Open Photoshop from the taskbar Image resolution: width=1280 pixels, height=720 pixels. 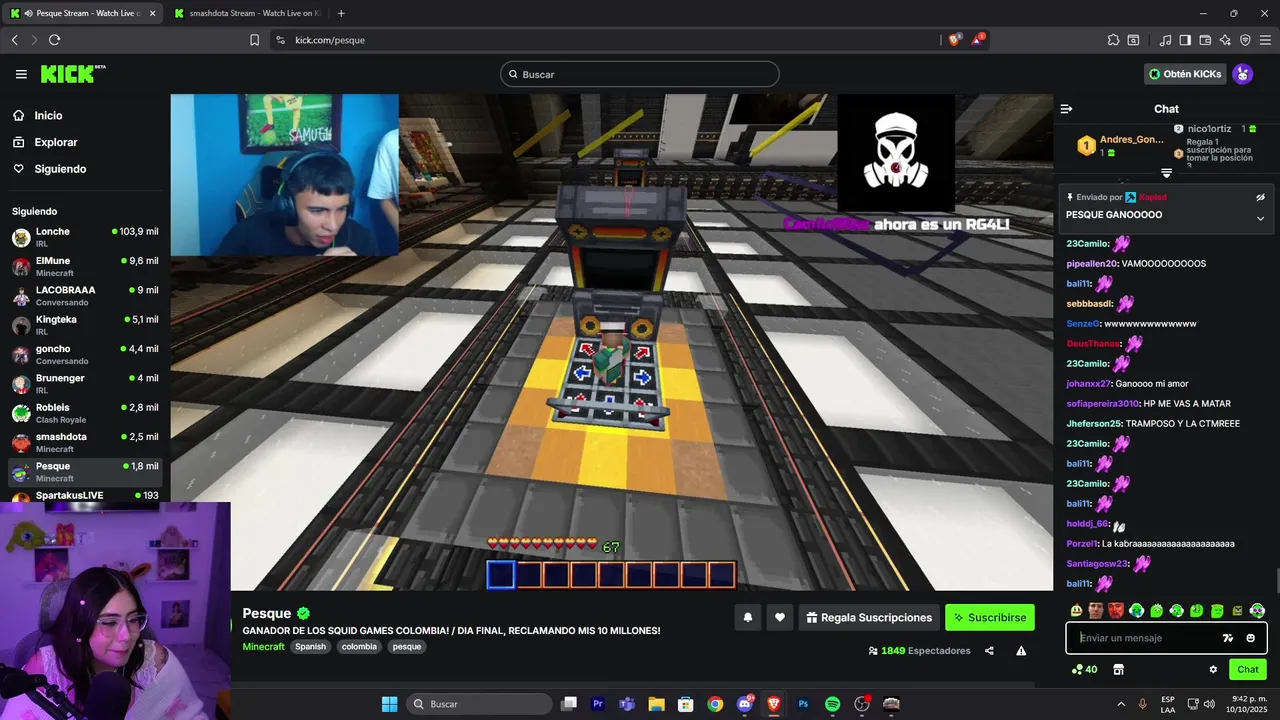pyautogui.click(x=803, y=704)
